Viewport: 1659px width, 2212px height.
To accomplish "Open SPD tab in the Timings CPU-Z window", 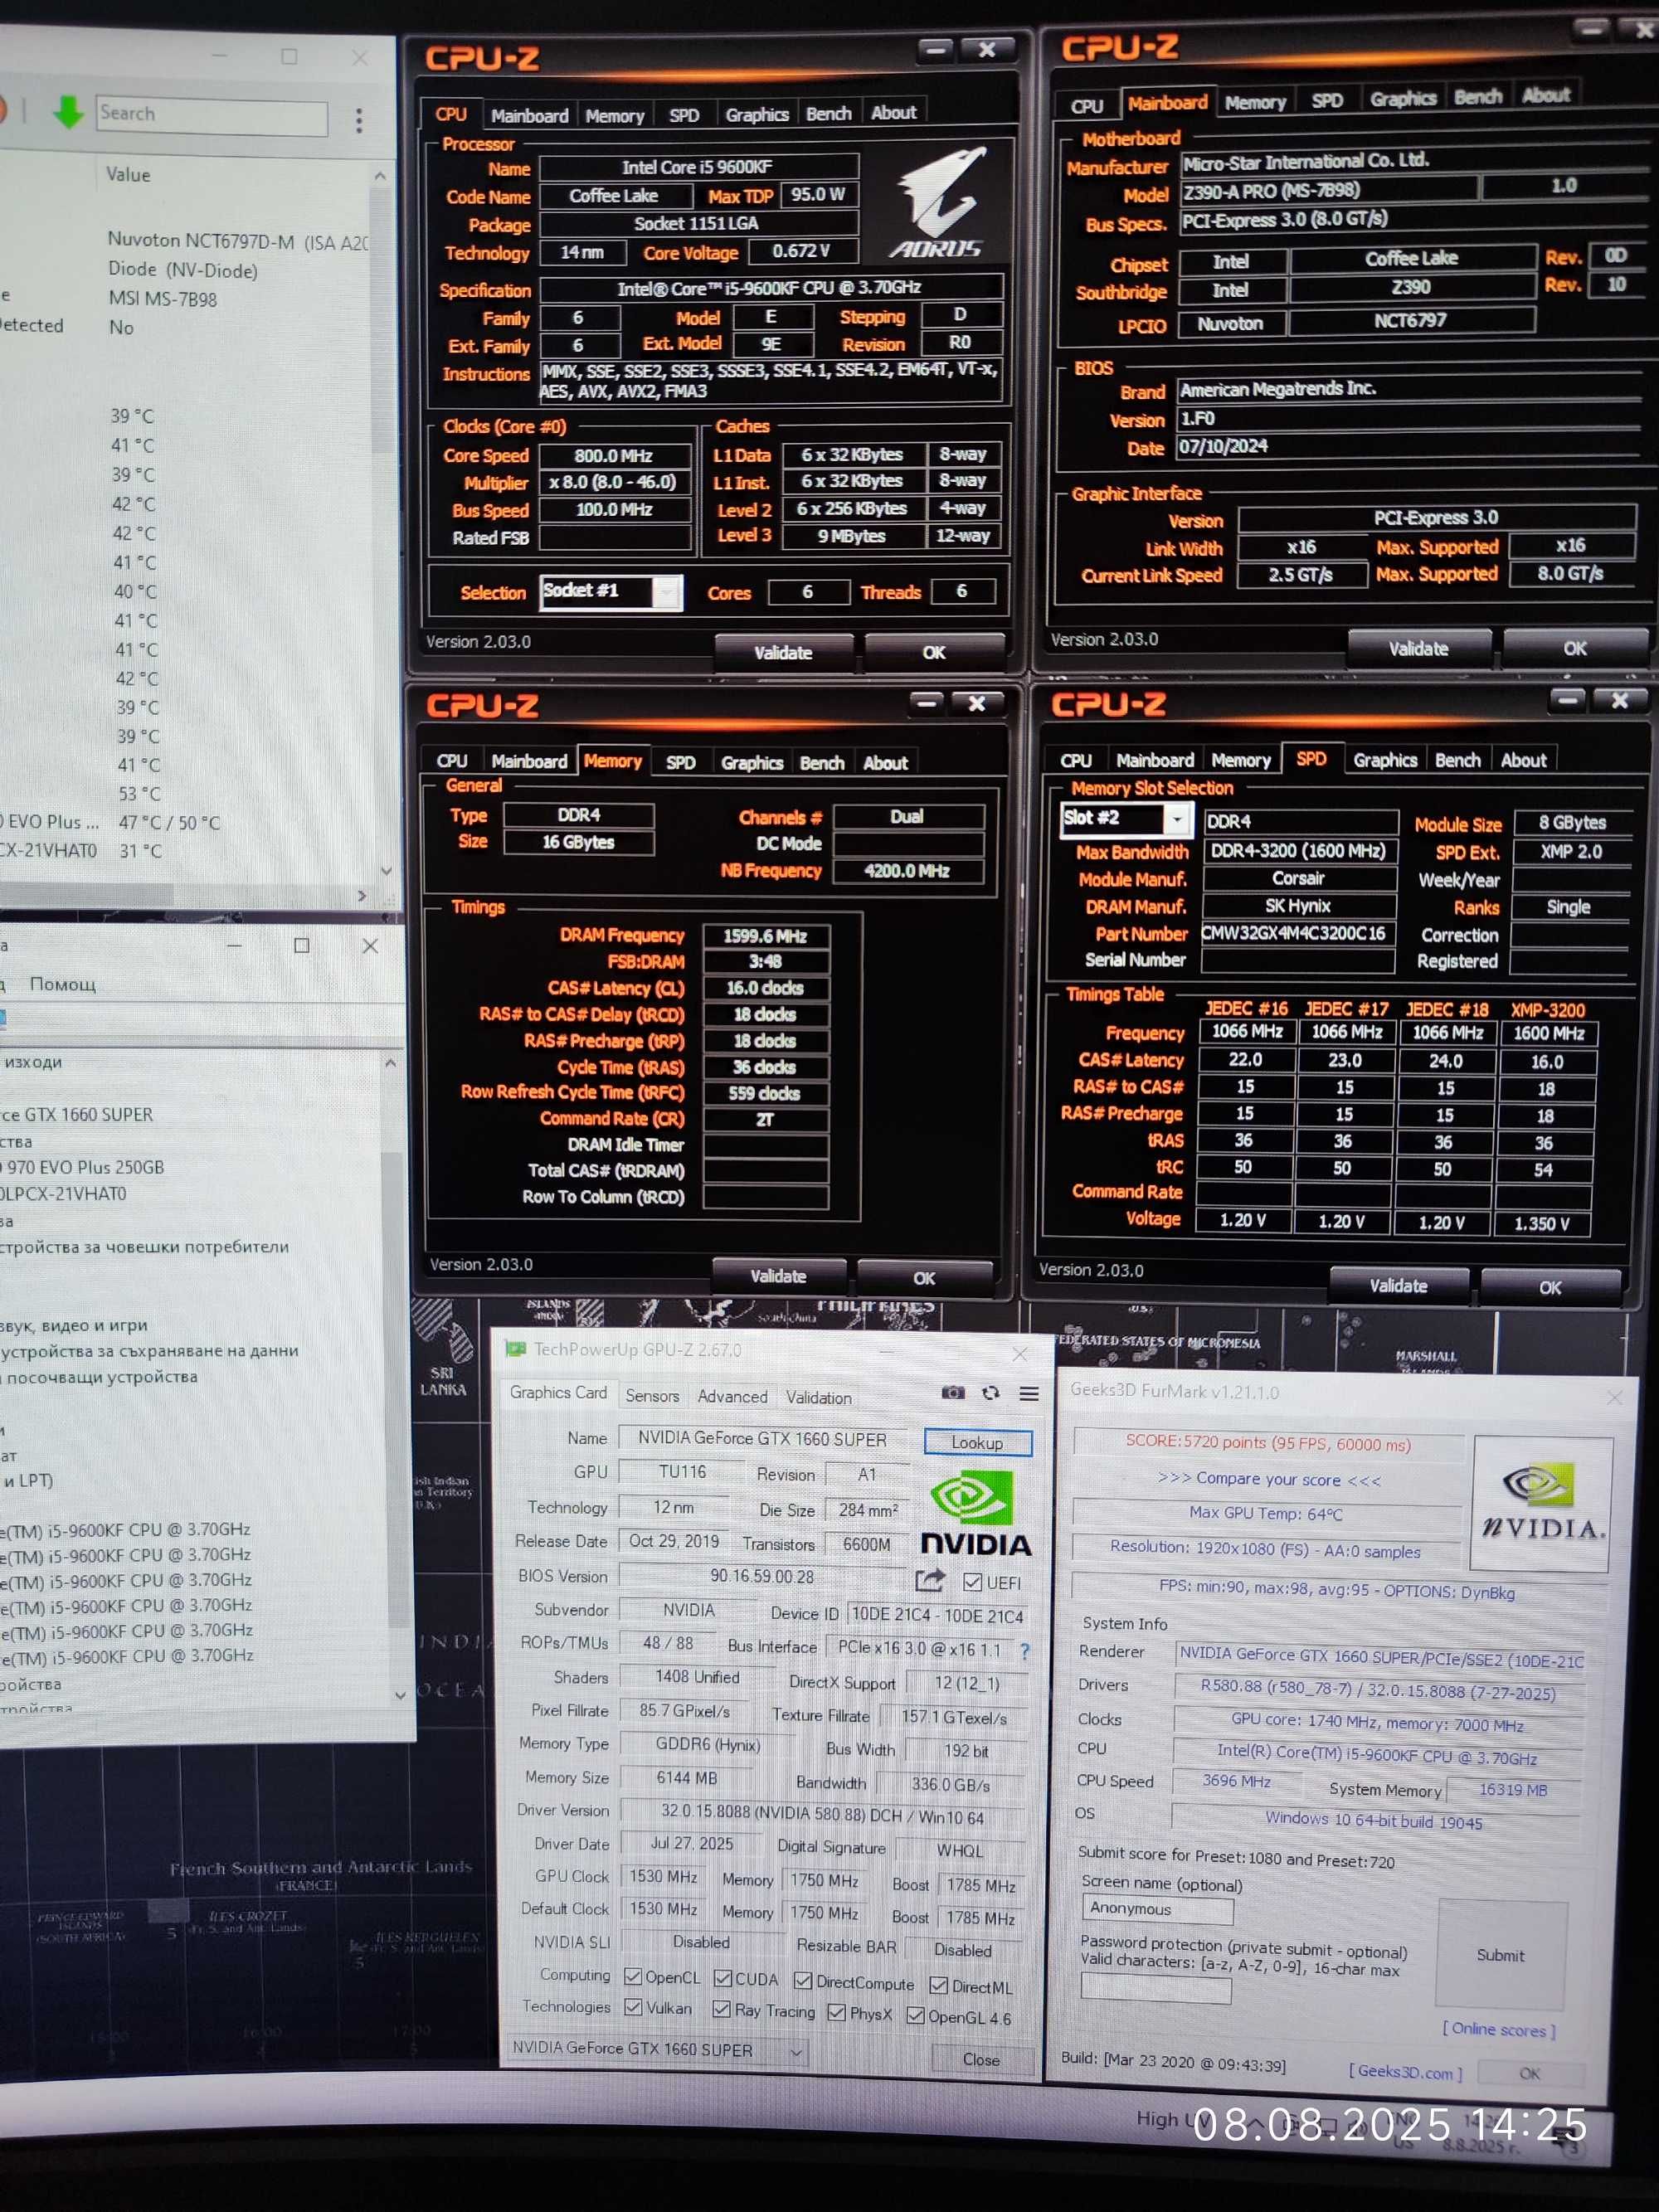I will (x=680, y=762).
